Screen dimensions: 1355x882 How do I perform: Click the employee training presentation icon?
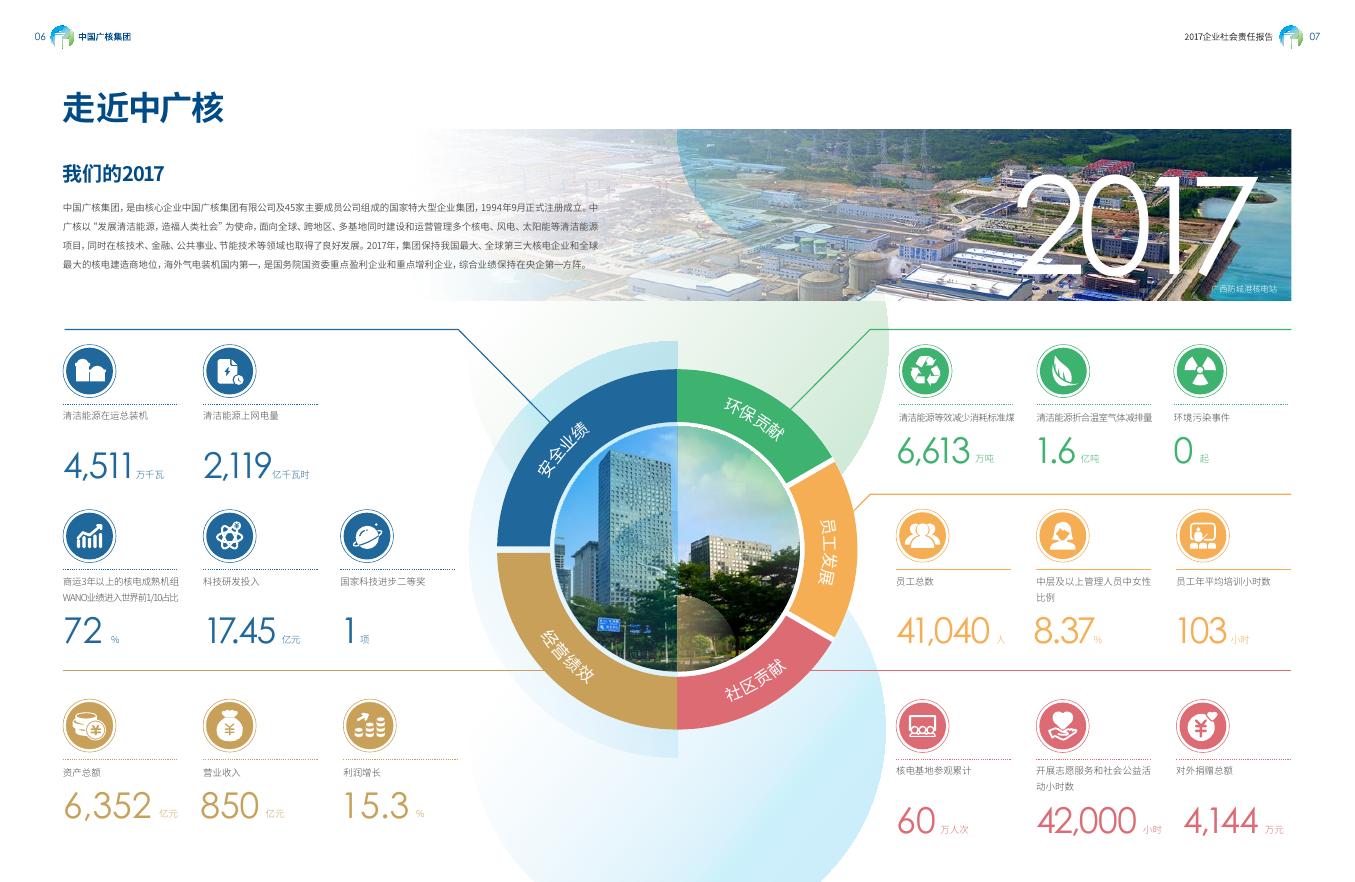[1201, 536]
